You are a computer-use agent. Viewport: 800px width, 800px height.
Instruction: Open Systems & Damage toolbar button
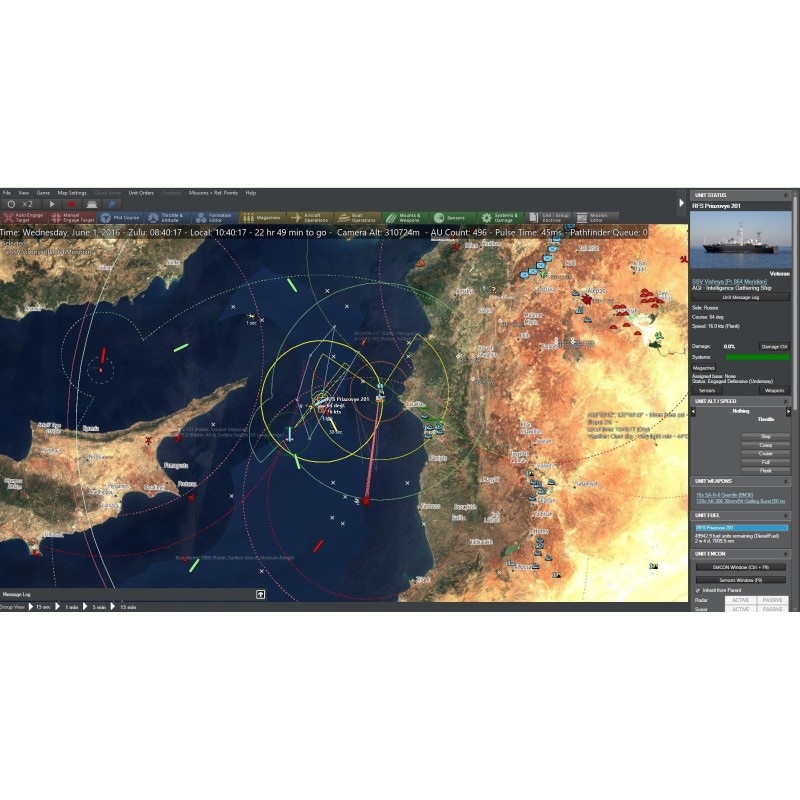pos(499,217)
